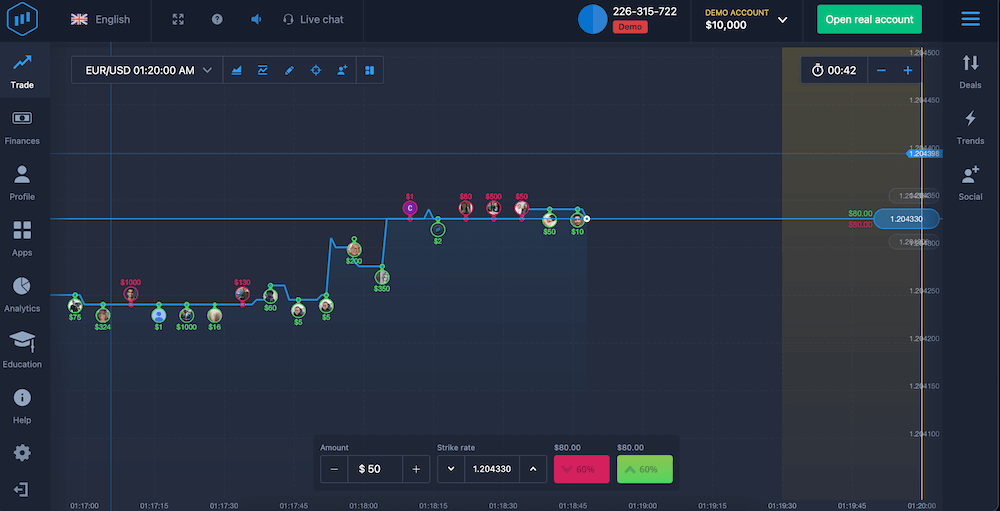Open the chart type area icon

click(x=237, y=71)
